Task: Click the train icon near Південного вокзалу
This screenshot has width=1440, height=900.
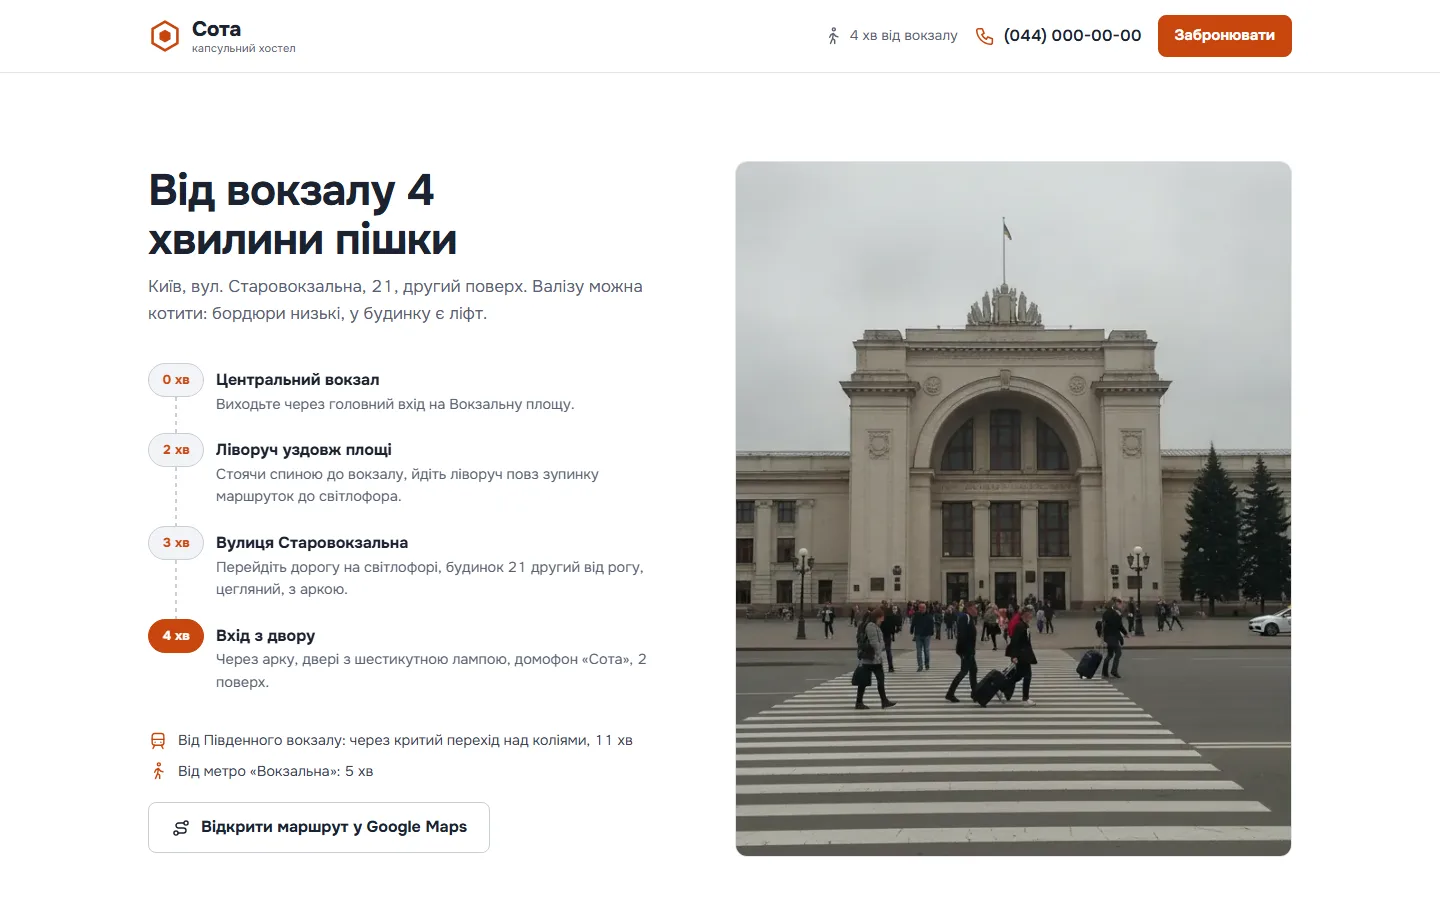Action: point(158,741)
